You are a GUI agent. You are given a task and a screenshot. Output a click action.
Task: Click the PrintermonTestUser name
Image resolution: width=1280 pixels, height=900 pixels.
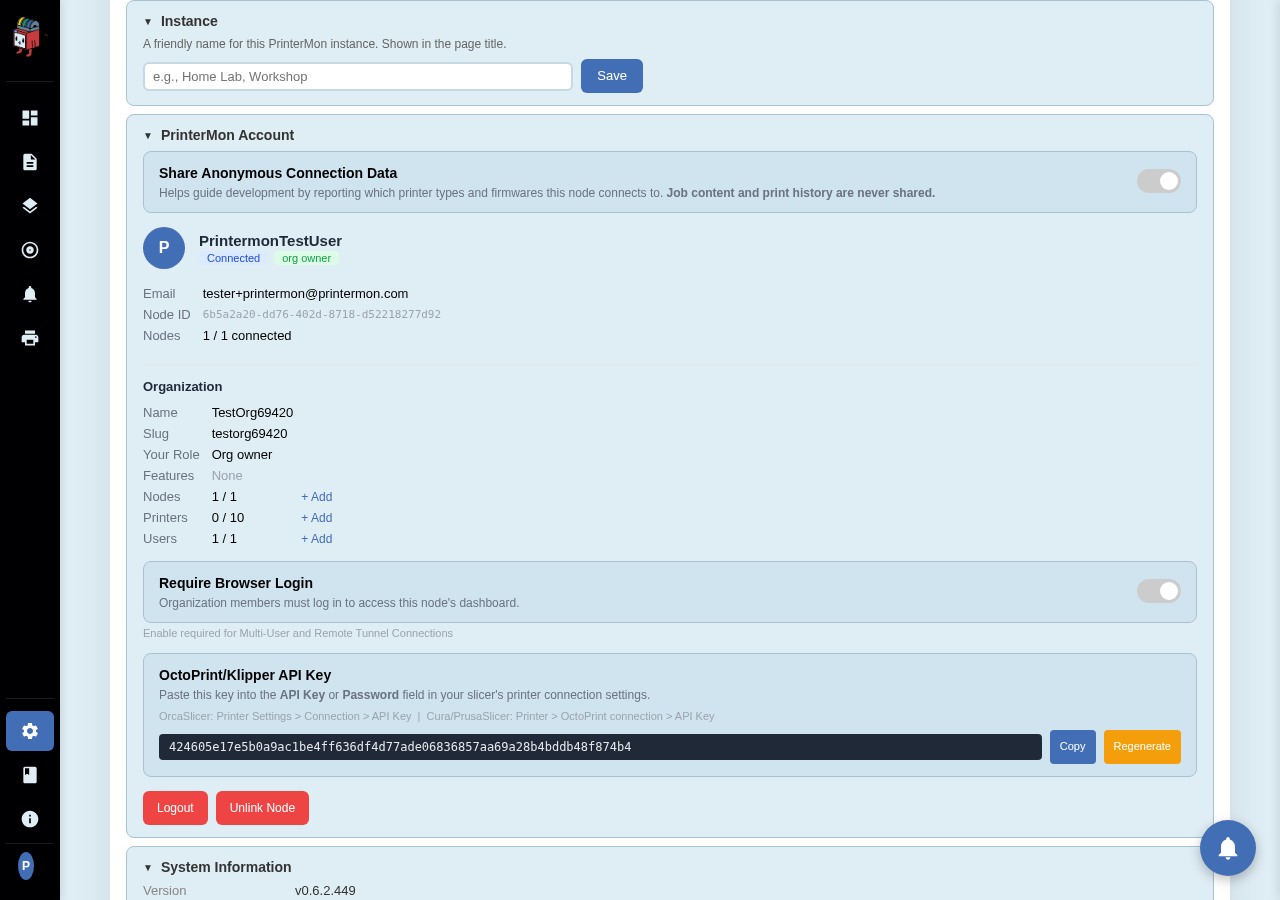coord(270,240)
